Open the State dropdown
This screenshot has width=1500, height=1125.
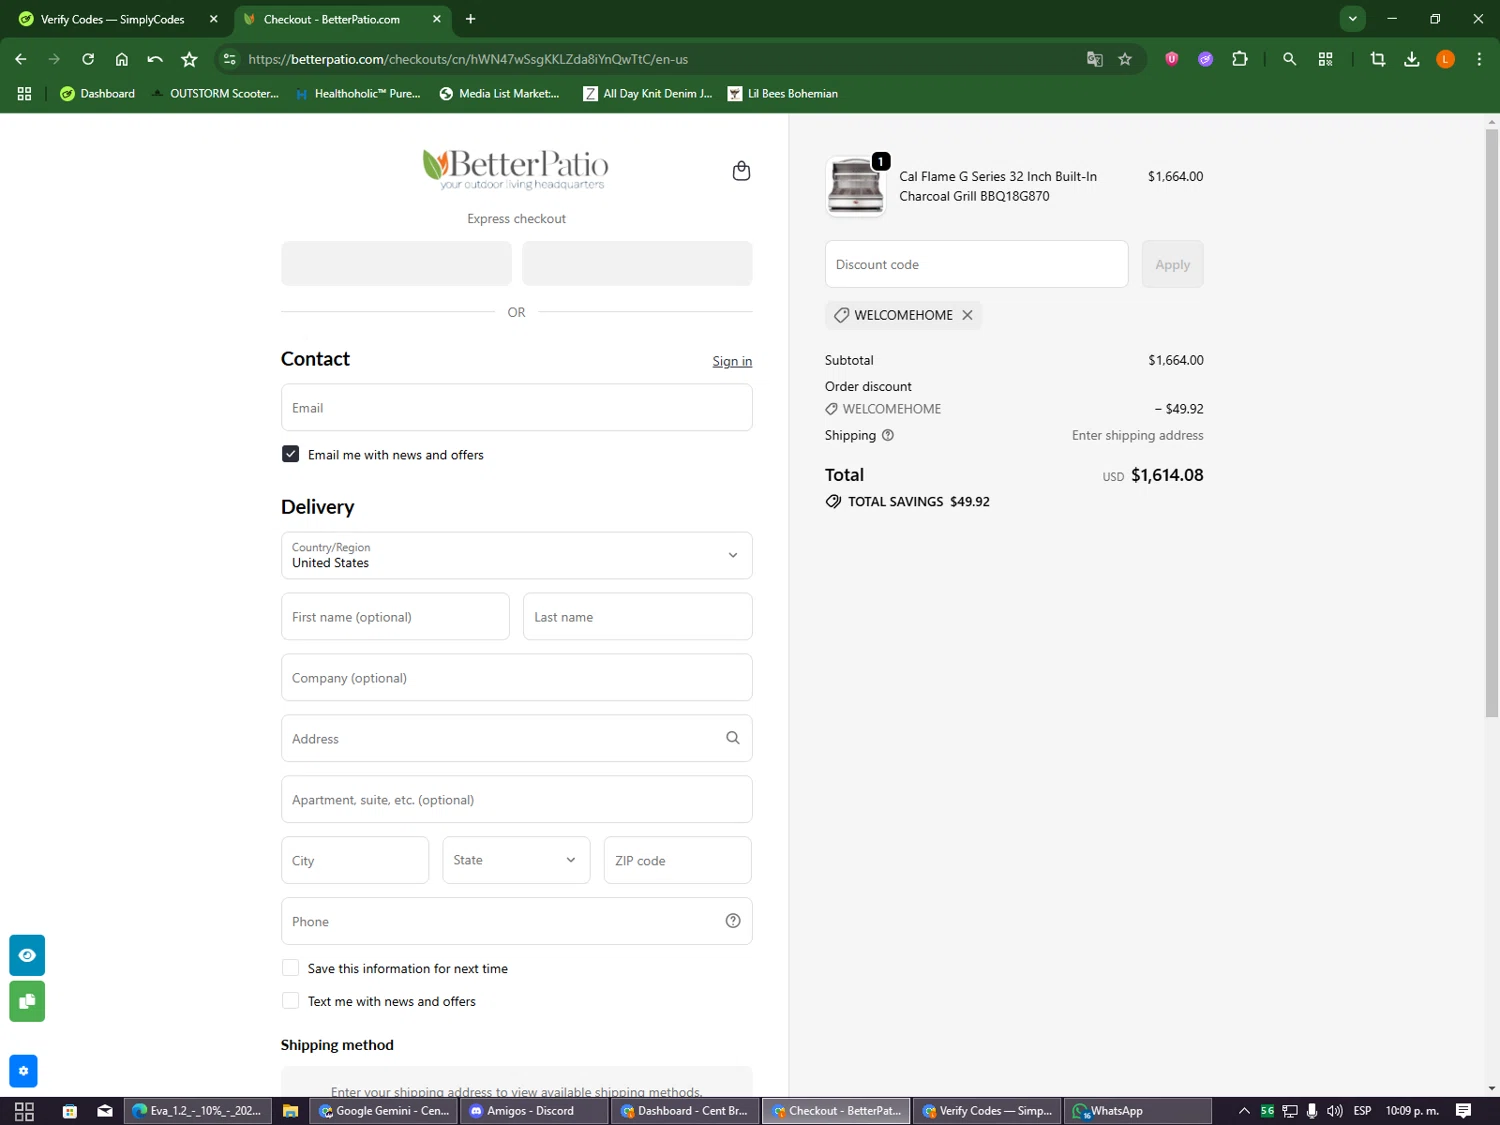pyautogui.click(x=516, y=860)
